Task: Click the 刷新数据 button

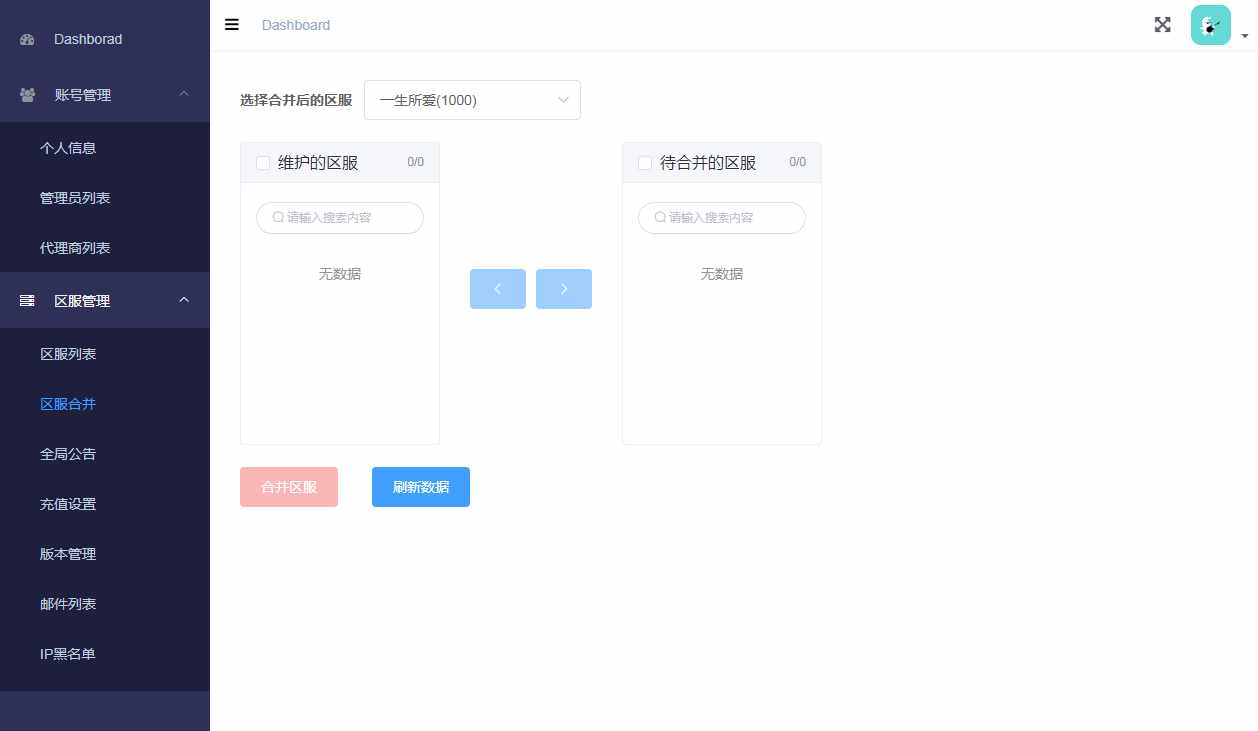Action: (x=420, y=487)
